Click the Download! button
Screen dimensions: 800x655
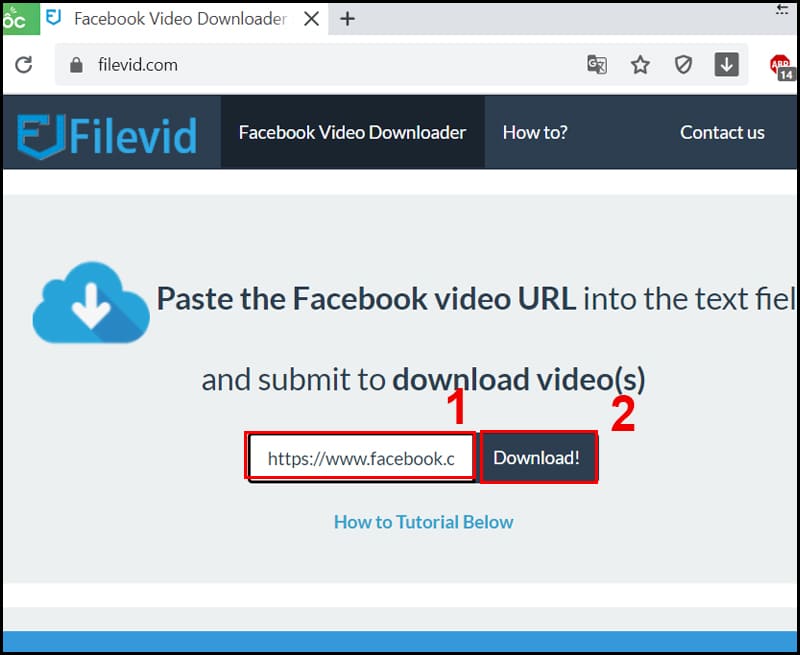click(x=538, y=457)
